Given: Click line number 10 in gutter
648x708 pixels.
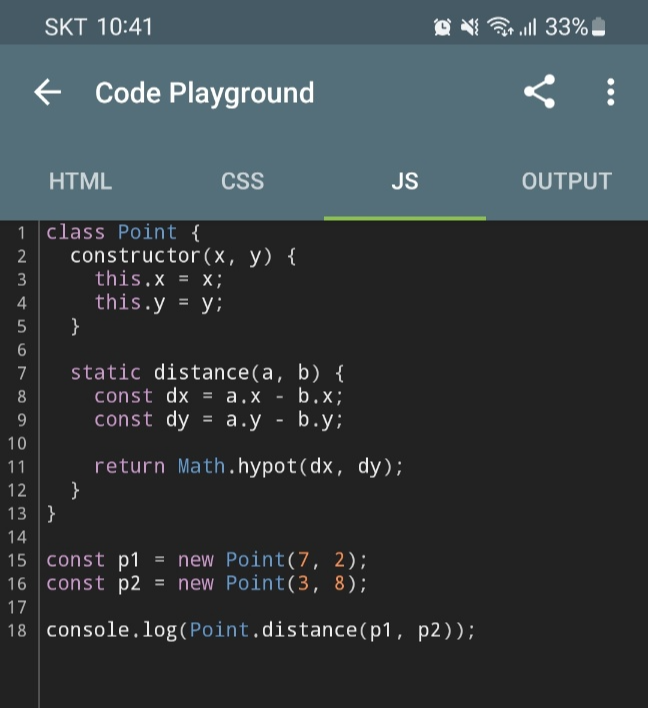Looking at the screenshot, I should 17,443.
